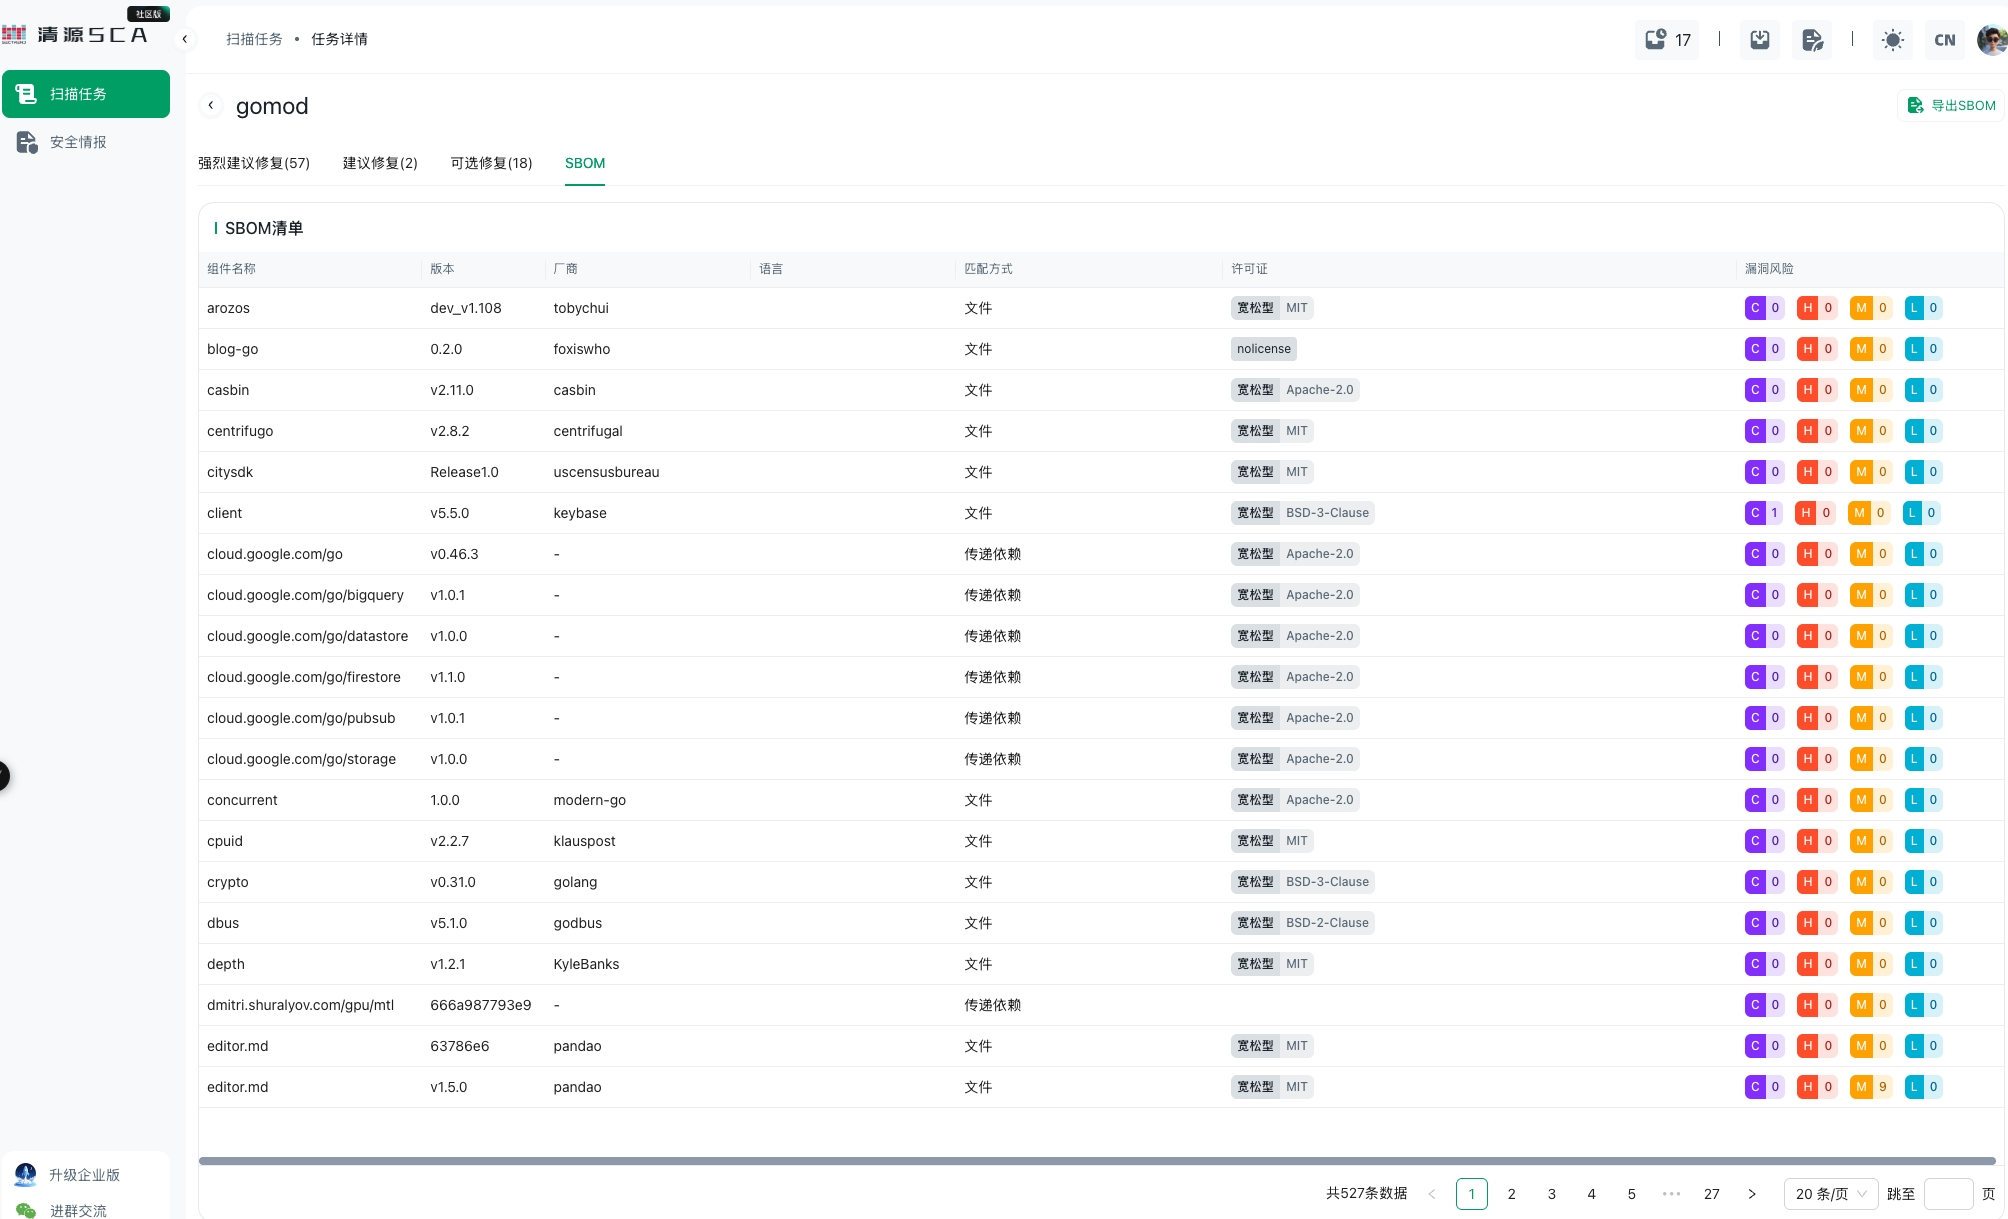This screenshot has height=1219, width=2008.
Task: Go to next page with right arrow
Action: (x=1752, y=1194)
